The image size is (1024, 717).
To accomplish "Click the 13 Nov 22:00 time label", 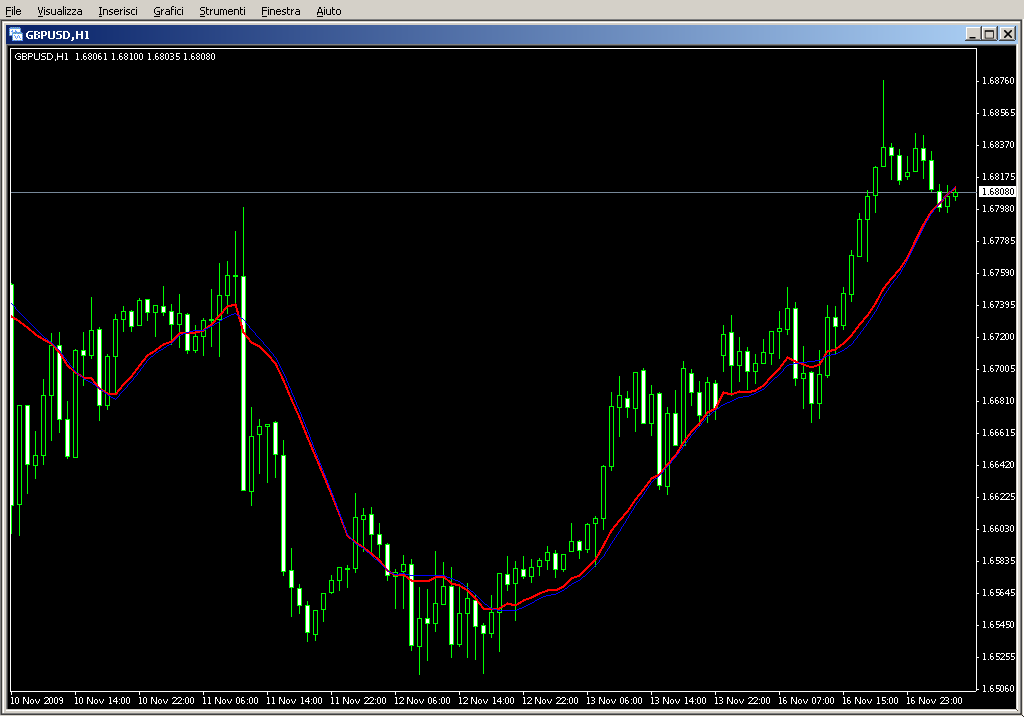I will 743,701.
